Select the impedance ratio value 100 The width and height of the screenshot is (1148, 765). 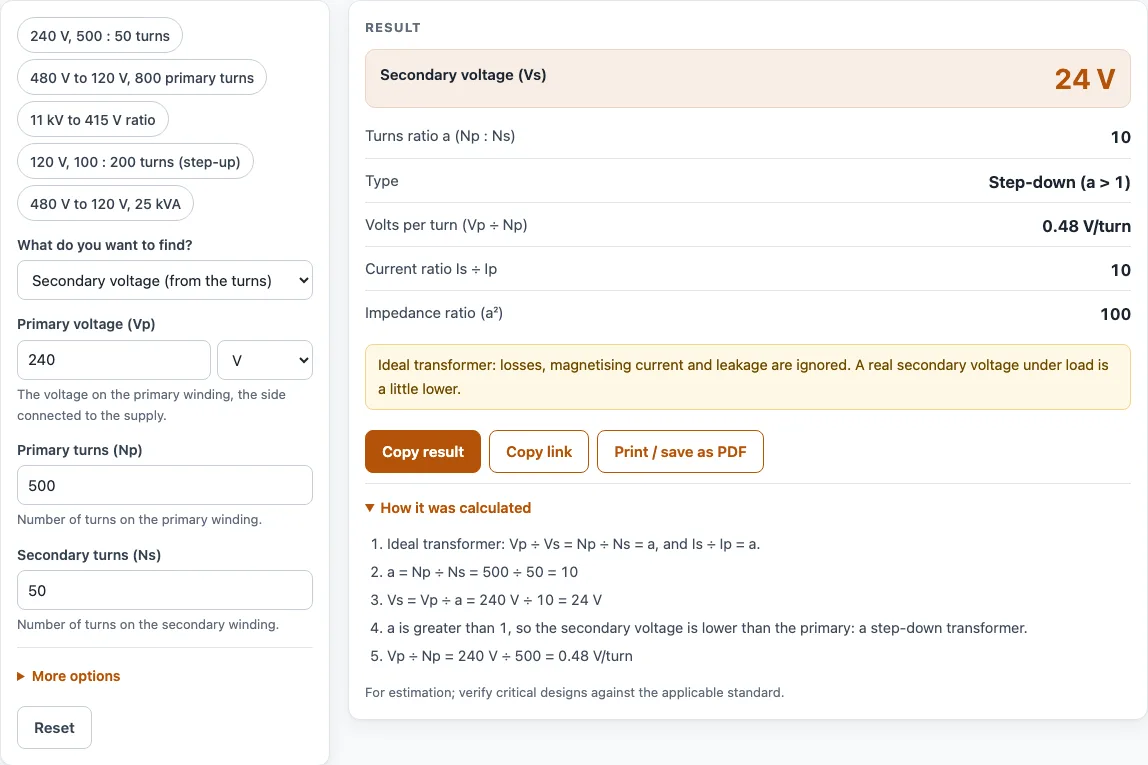pos(1115,314)
